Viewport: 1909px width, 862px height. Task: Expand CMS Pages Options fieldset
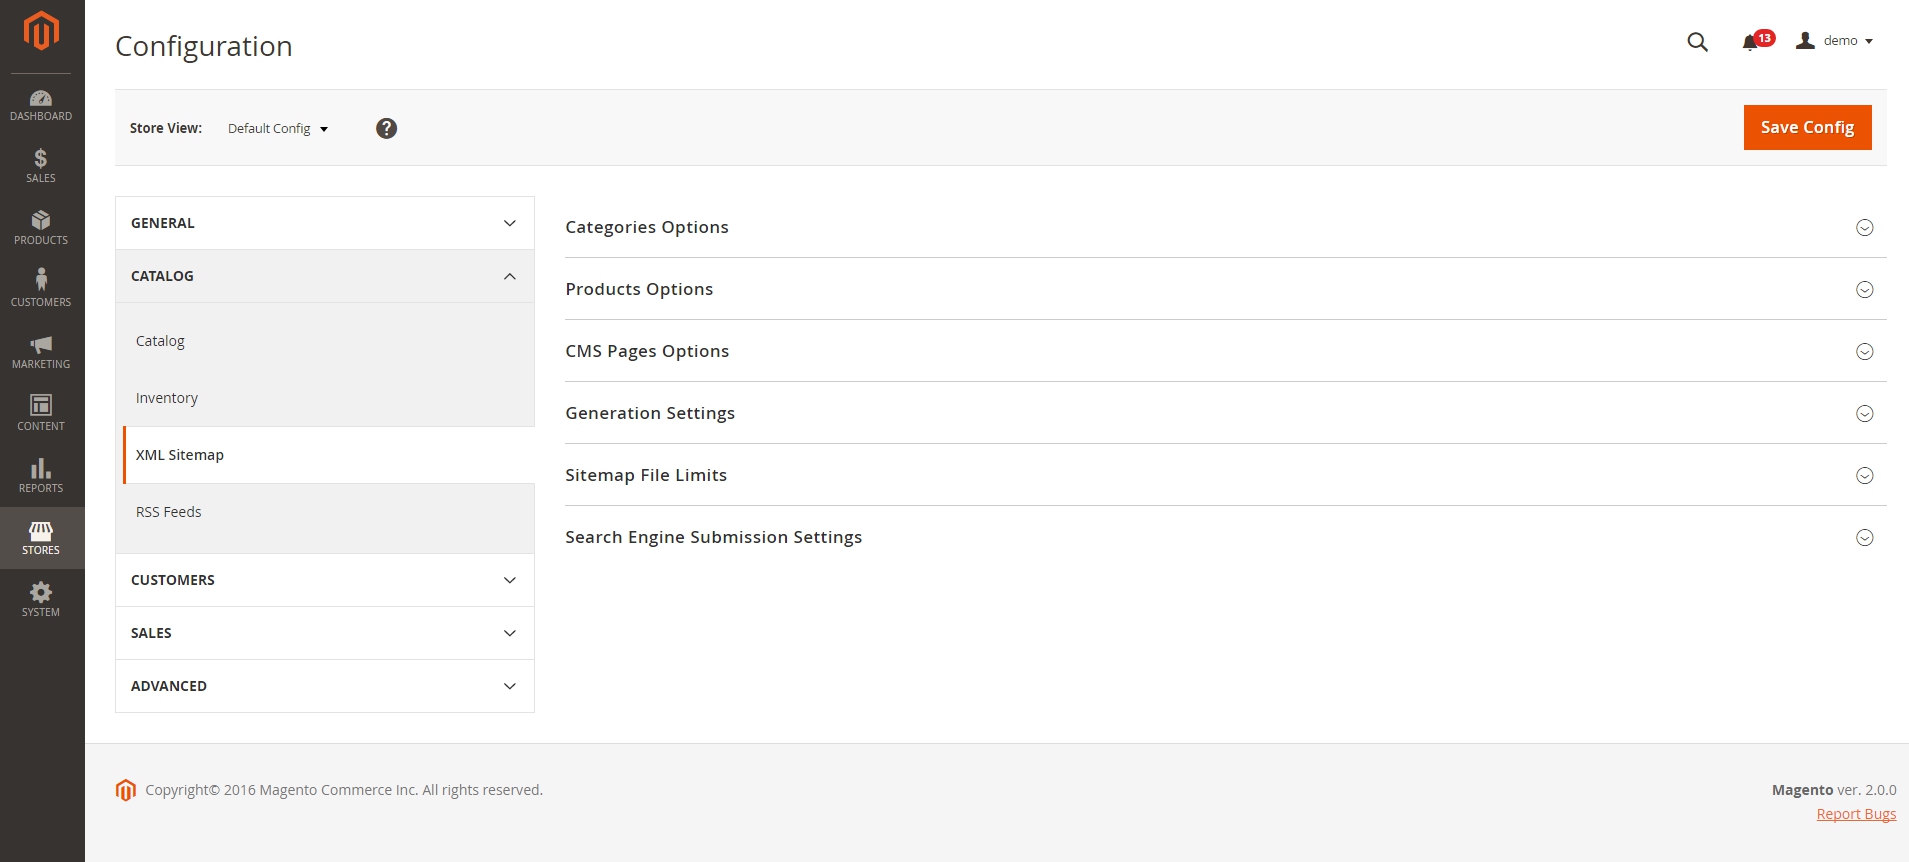[1225, 351]
